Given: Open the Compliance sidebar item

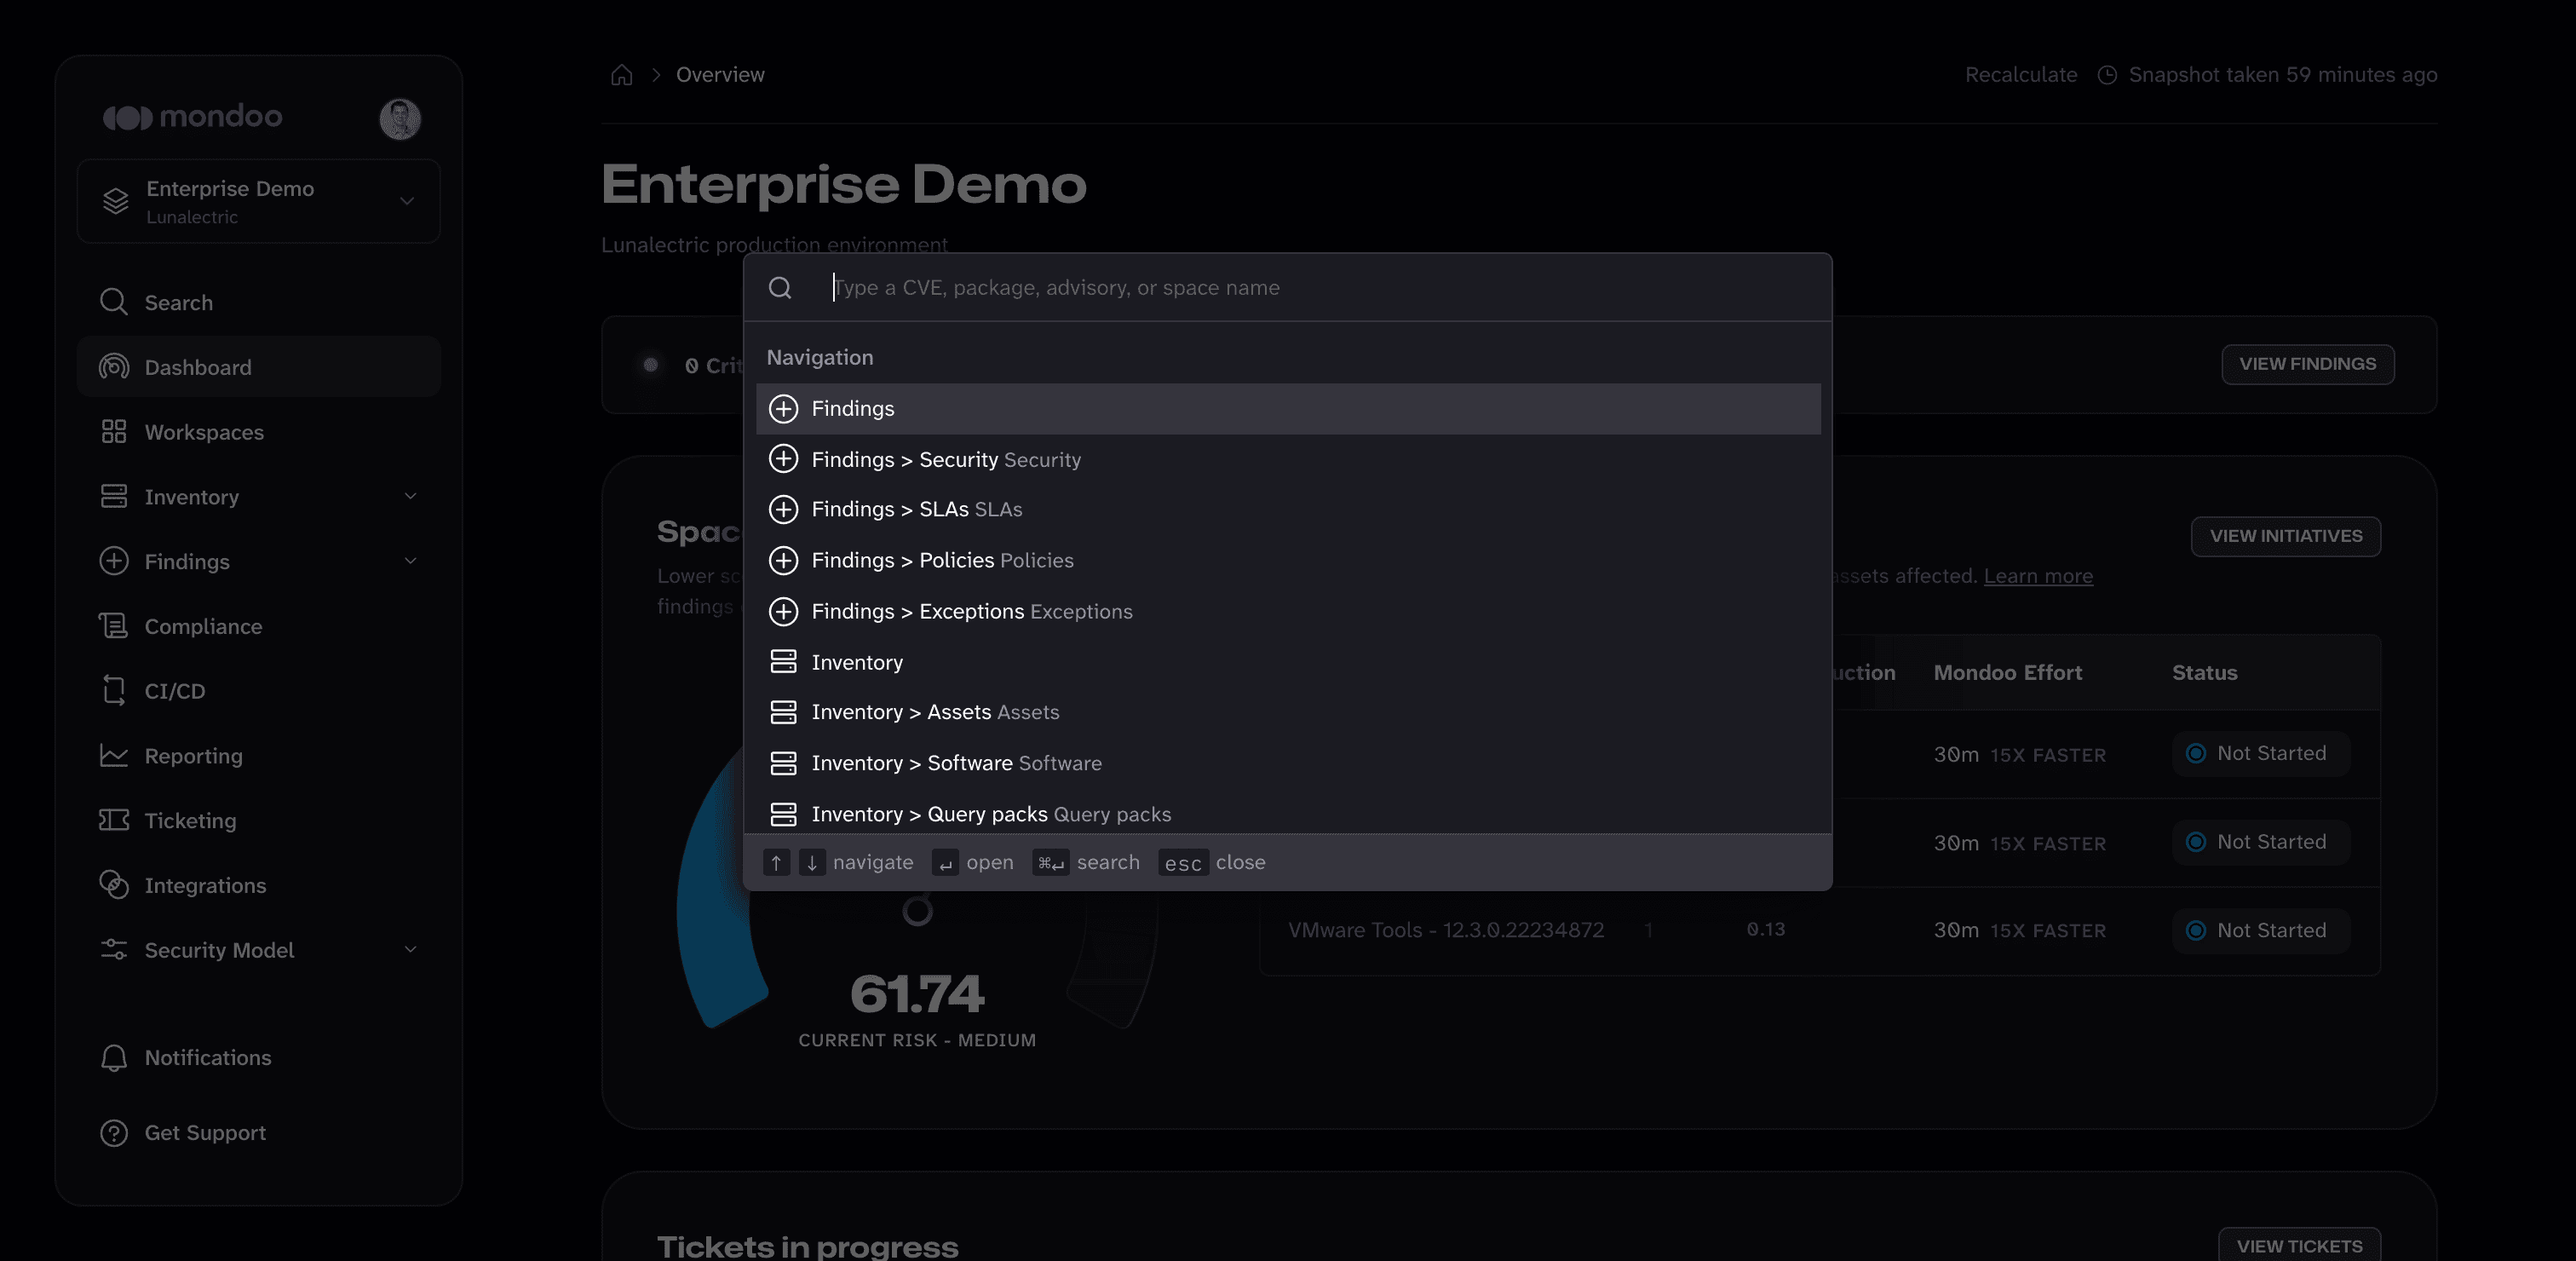Looking at the screenshot, I should pyautogui.click(x=259, y=626).
